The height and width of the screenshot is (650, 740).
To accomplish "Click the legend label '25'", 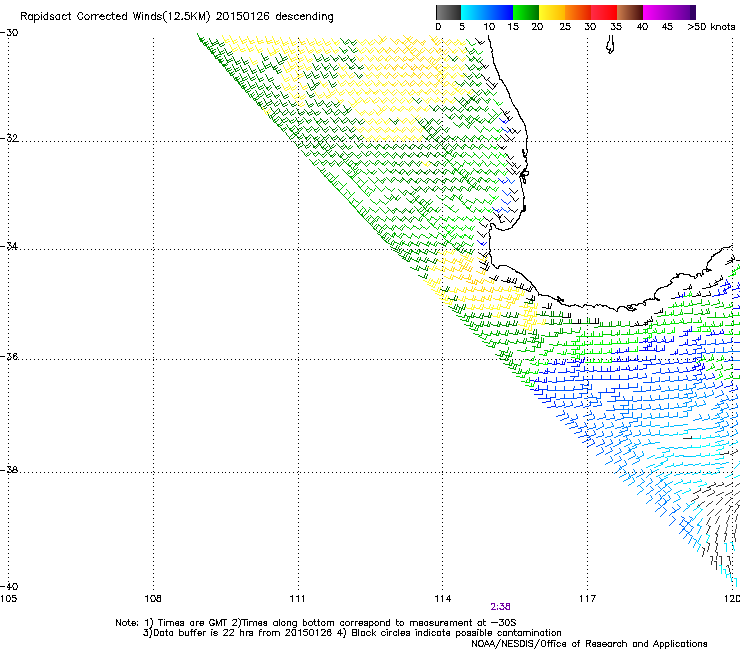I will (565, 27).
